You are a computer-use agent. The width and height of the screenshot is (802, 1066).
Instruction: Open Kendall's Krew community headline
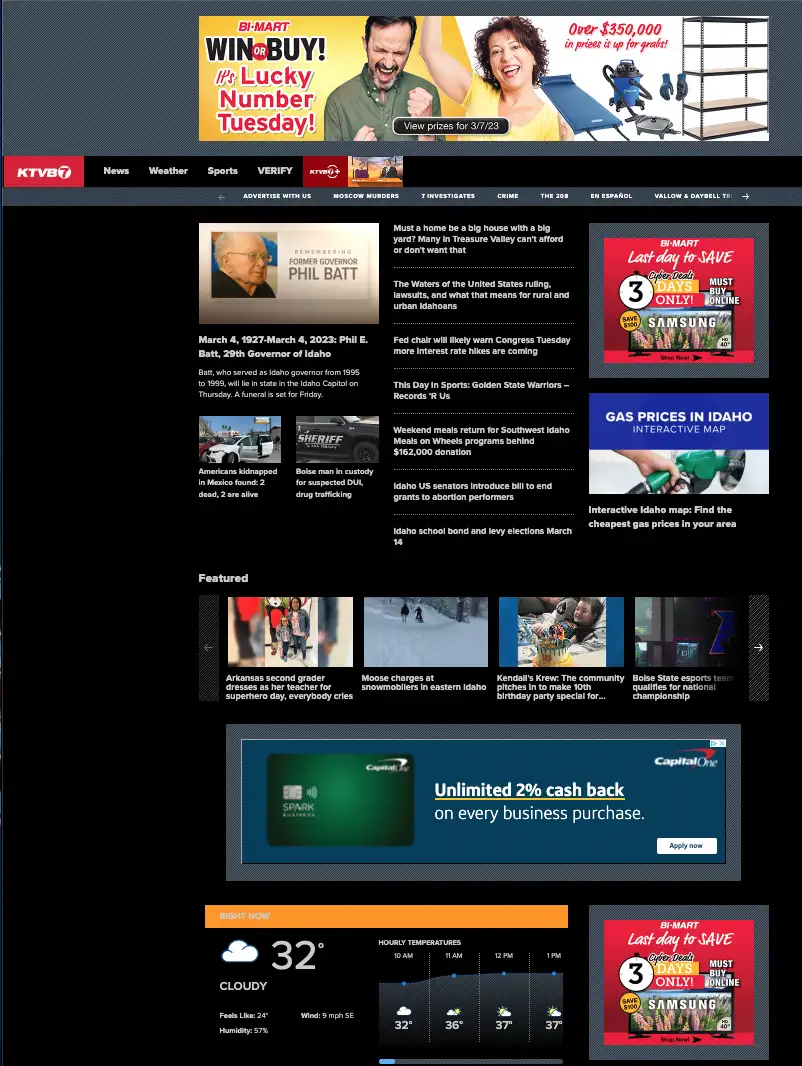[x=560, y=687]
